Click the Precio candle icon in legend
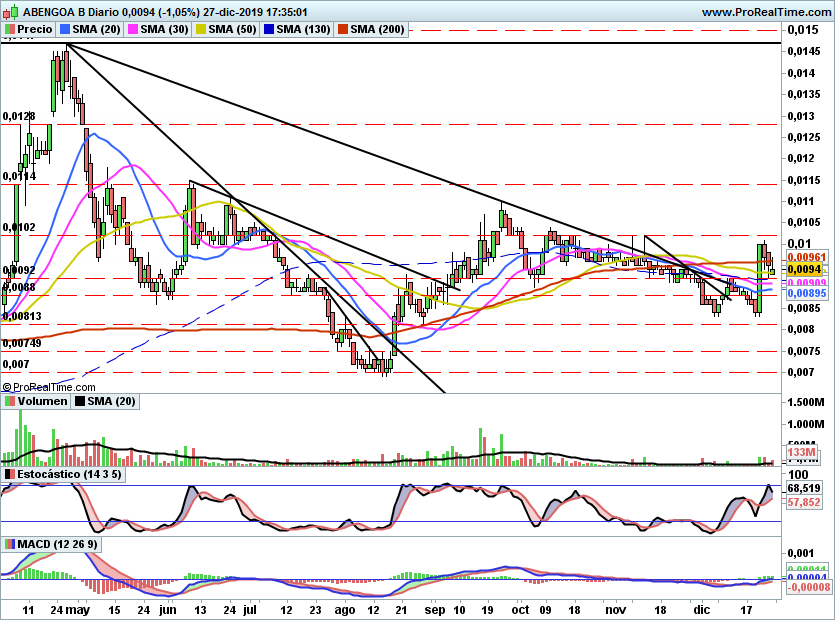The image size is (835, 620). click(x=10, y=30)
